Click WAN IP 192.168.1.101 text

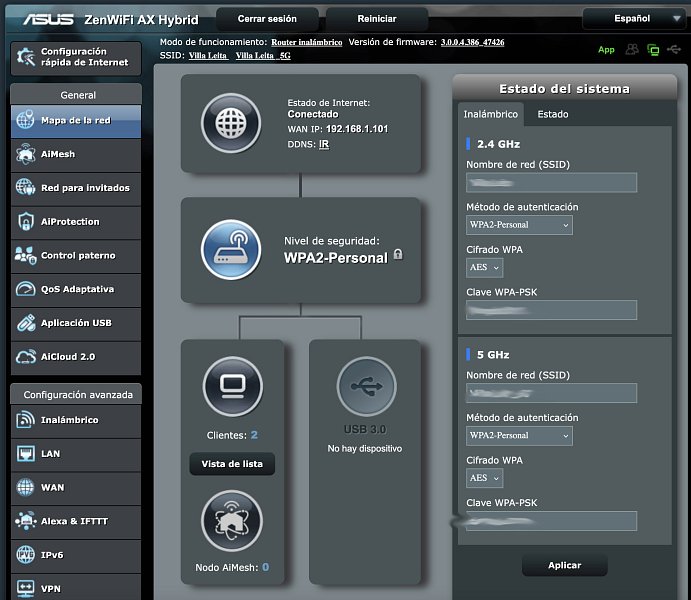tap(357, 129)
